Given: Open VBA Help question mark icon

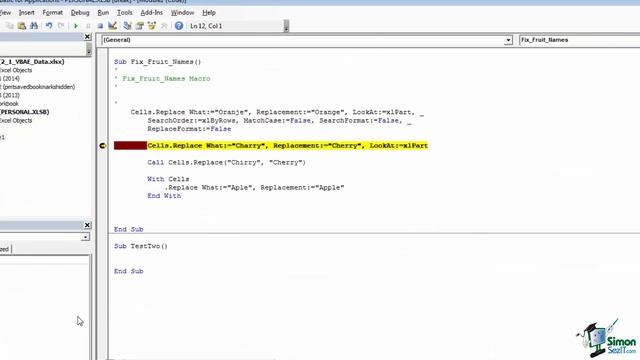Looking at the screenshot, I should point(179,26).
